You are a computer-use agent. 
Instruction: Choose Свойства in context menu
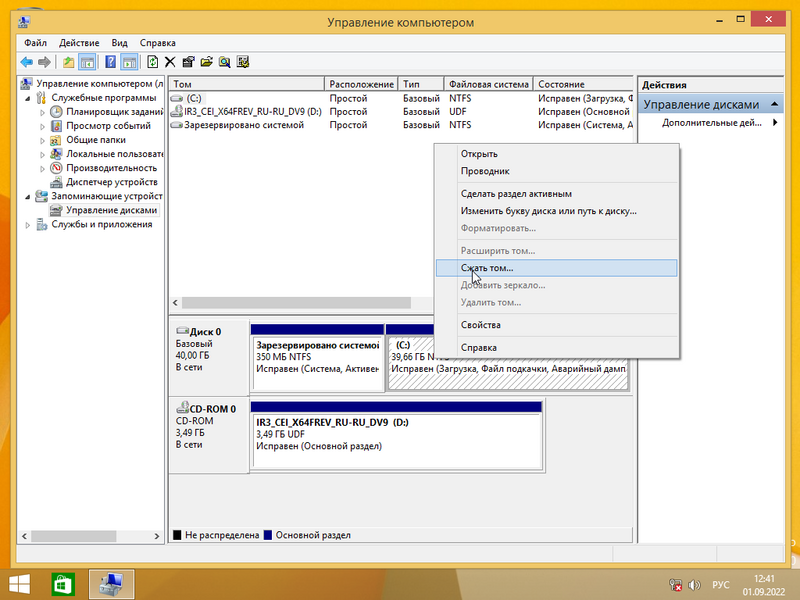tap(557, 325)
